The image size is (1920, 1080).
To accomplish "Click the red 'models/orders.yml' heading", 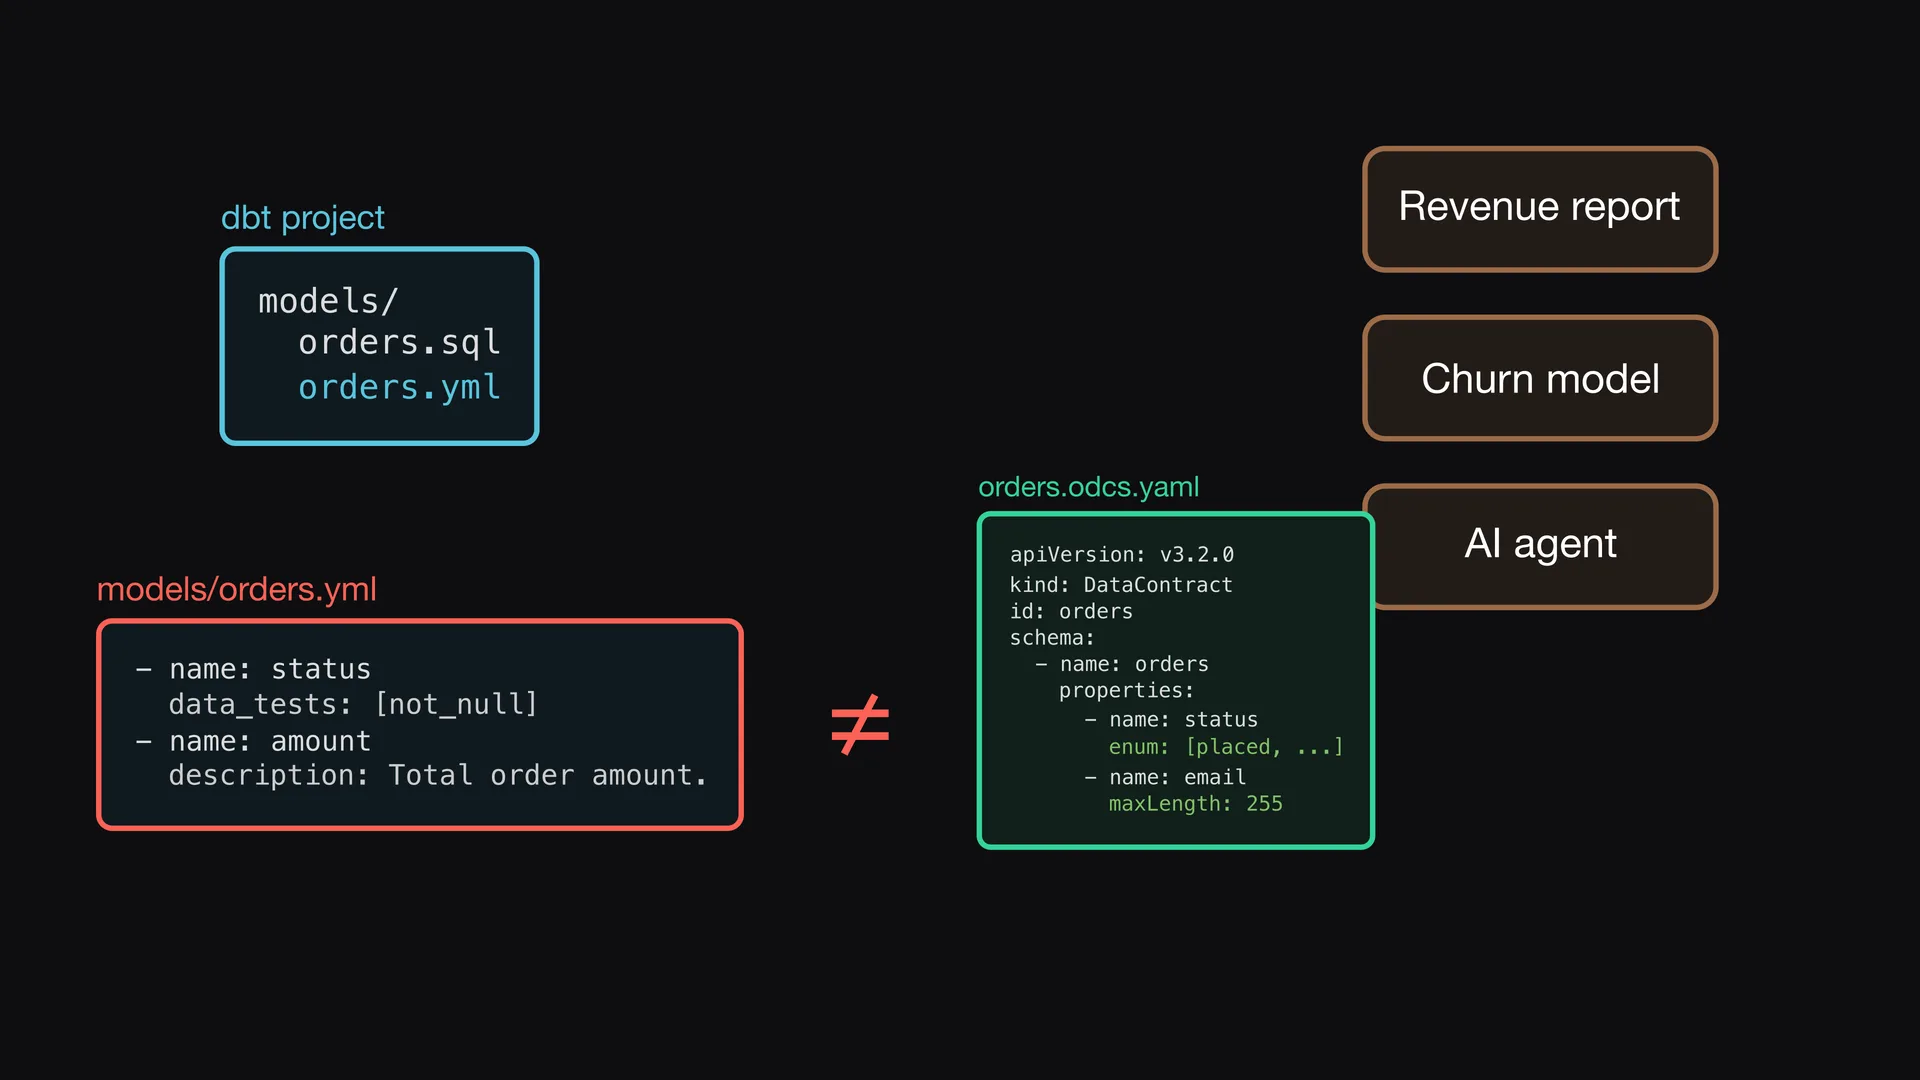I will coord(237,589).
